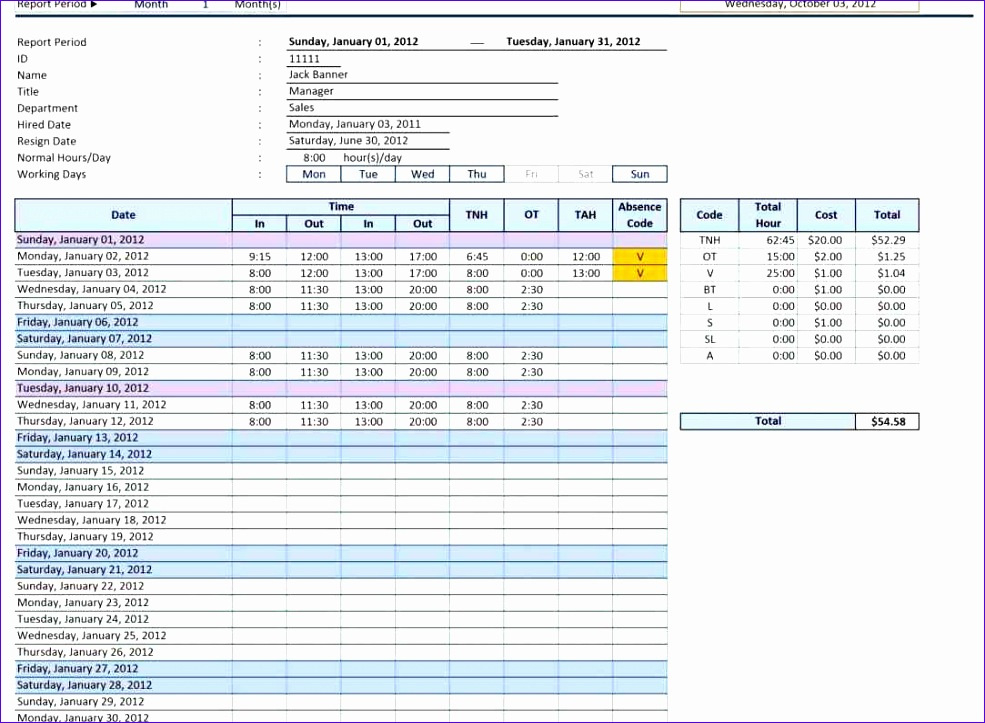This screenshot has height=723, width=985.
Task: Select the Monday, January 23, 2012 date cell
Action: pos(123,602)
